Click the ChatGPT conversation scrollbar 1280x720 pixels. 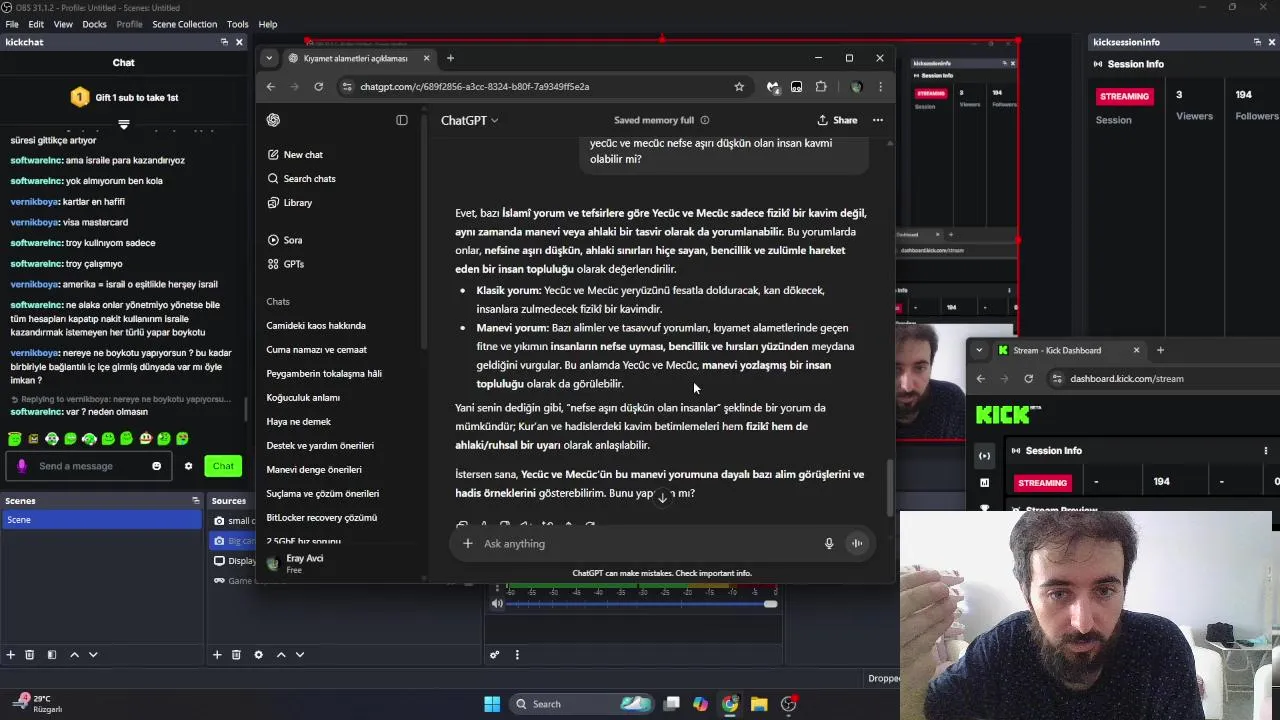[889, 490]
